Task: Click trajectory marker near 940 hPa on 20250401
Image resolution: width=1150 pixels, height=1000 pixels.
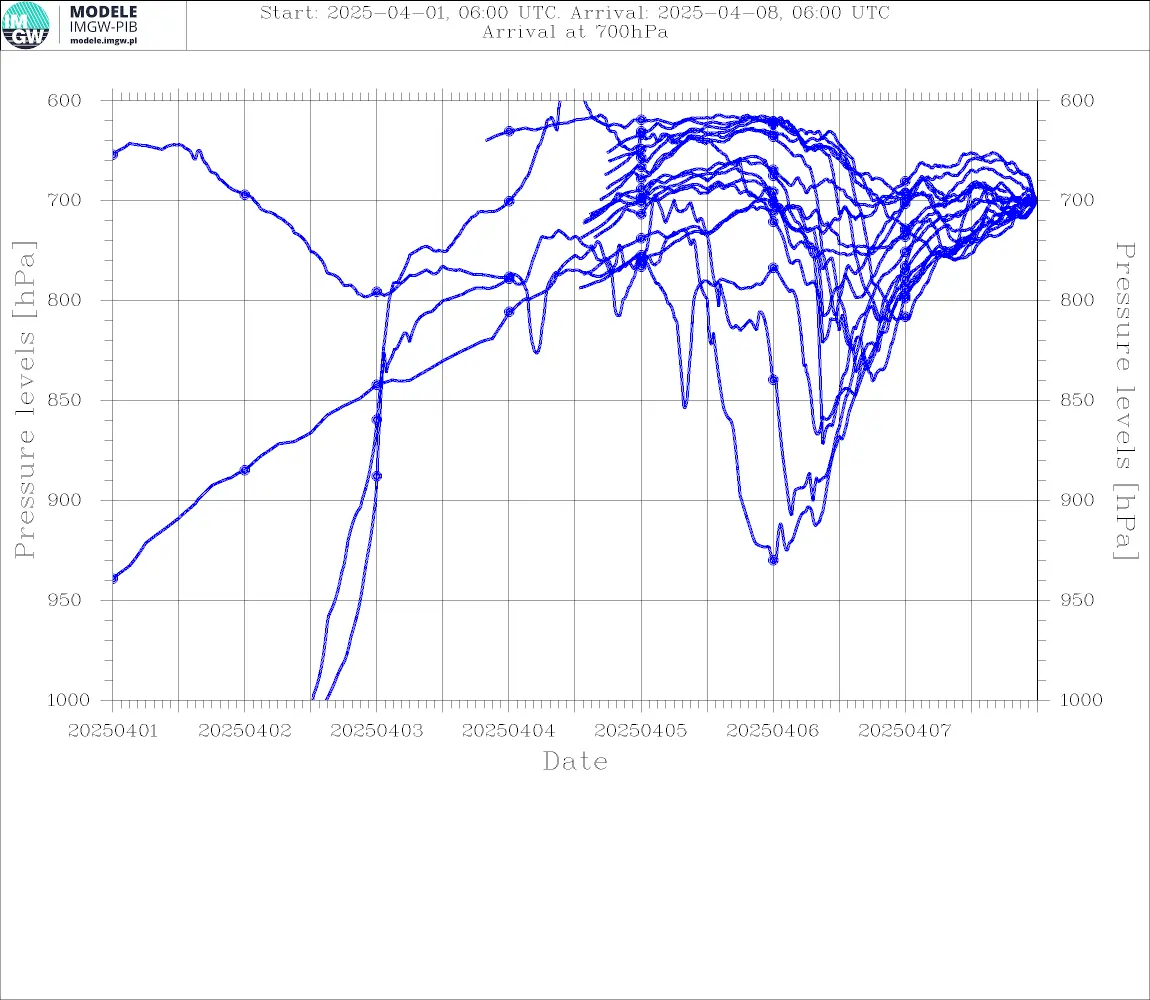Action: coord(114,578)
